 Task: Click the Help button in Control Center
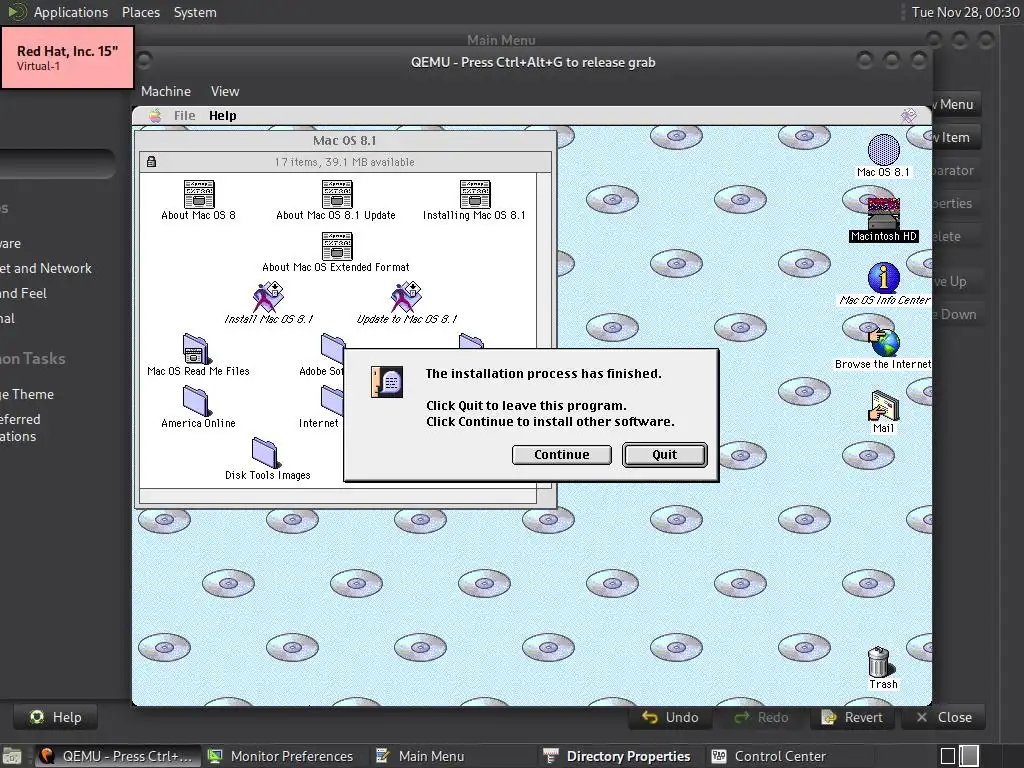pyautogui.click(x=56, y=717)
